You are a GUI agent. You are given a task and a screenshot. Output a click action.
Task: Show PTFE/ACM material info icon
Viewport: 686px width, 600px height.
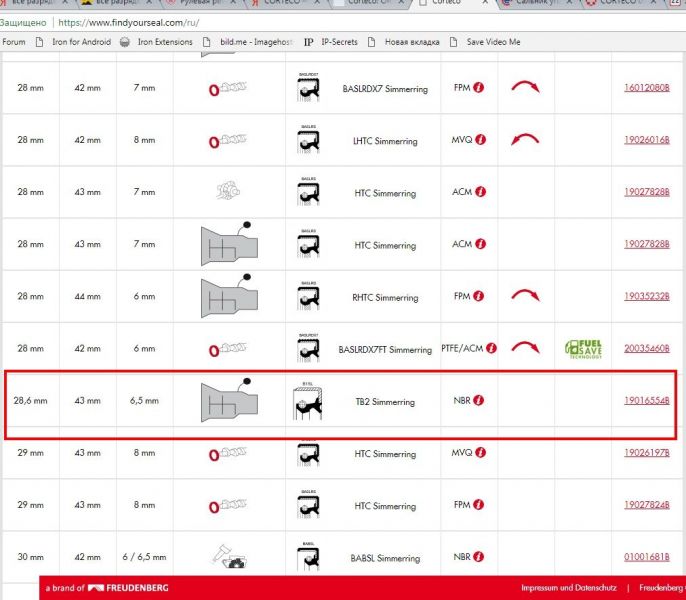coord(491,348)
